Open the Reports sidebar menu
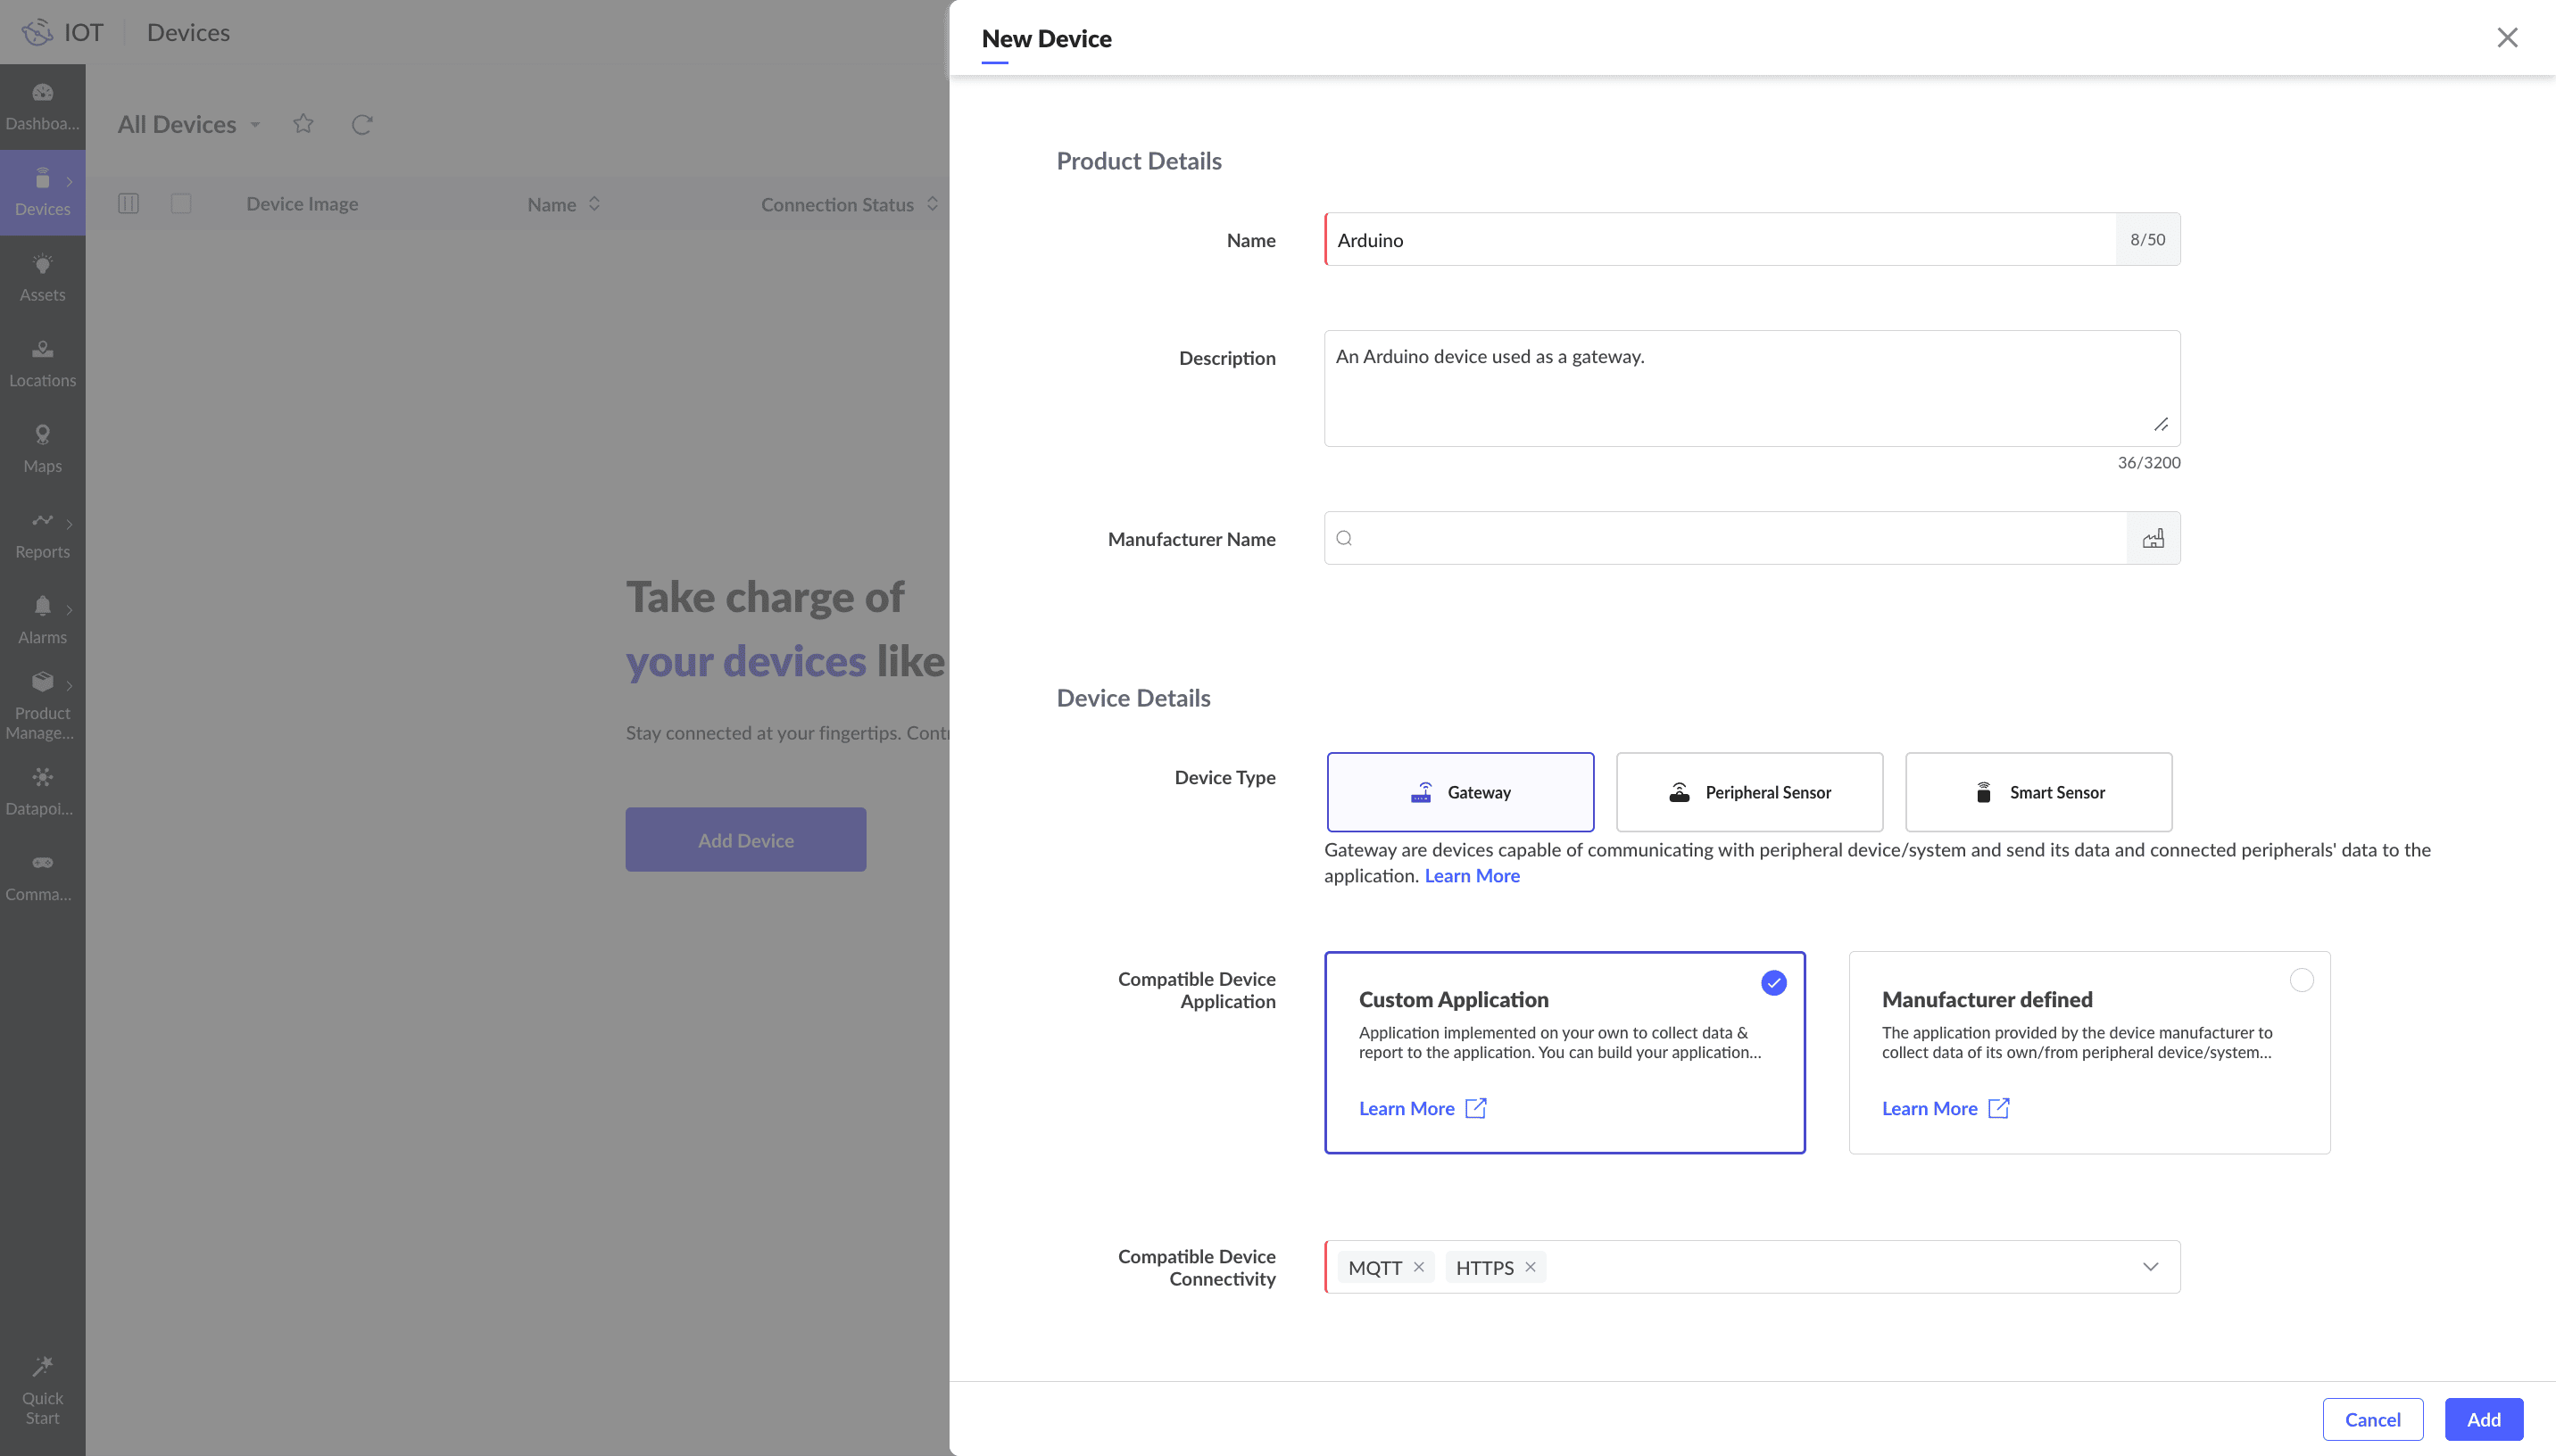The width and height of the screenshot is (2556, 1456). (x=42, y=535)
